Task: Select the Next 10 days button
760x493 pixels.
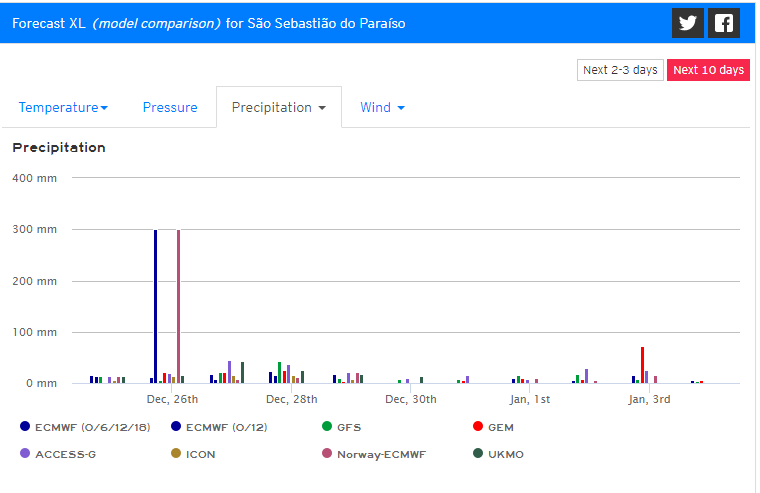Action: tap(708, 70)
